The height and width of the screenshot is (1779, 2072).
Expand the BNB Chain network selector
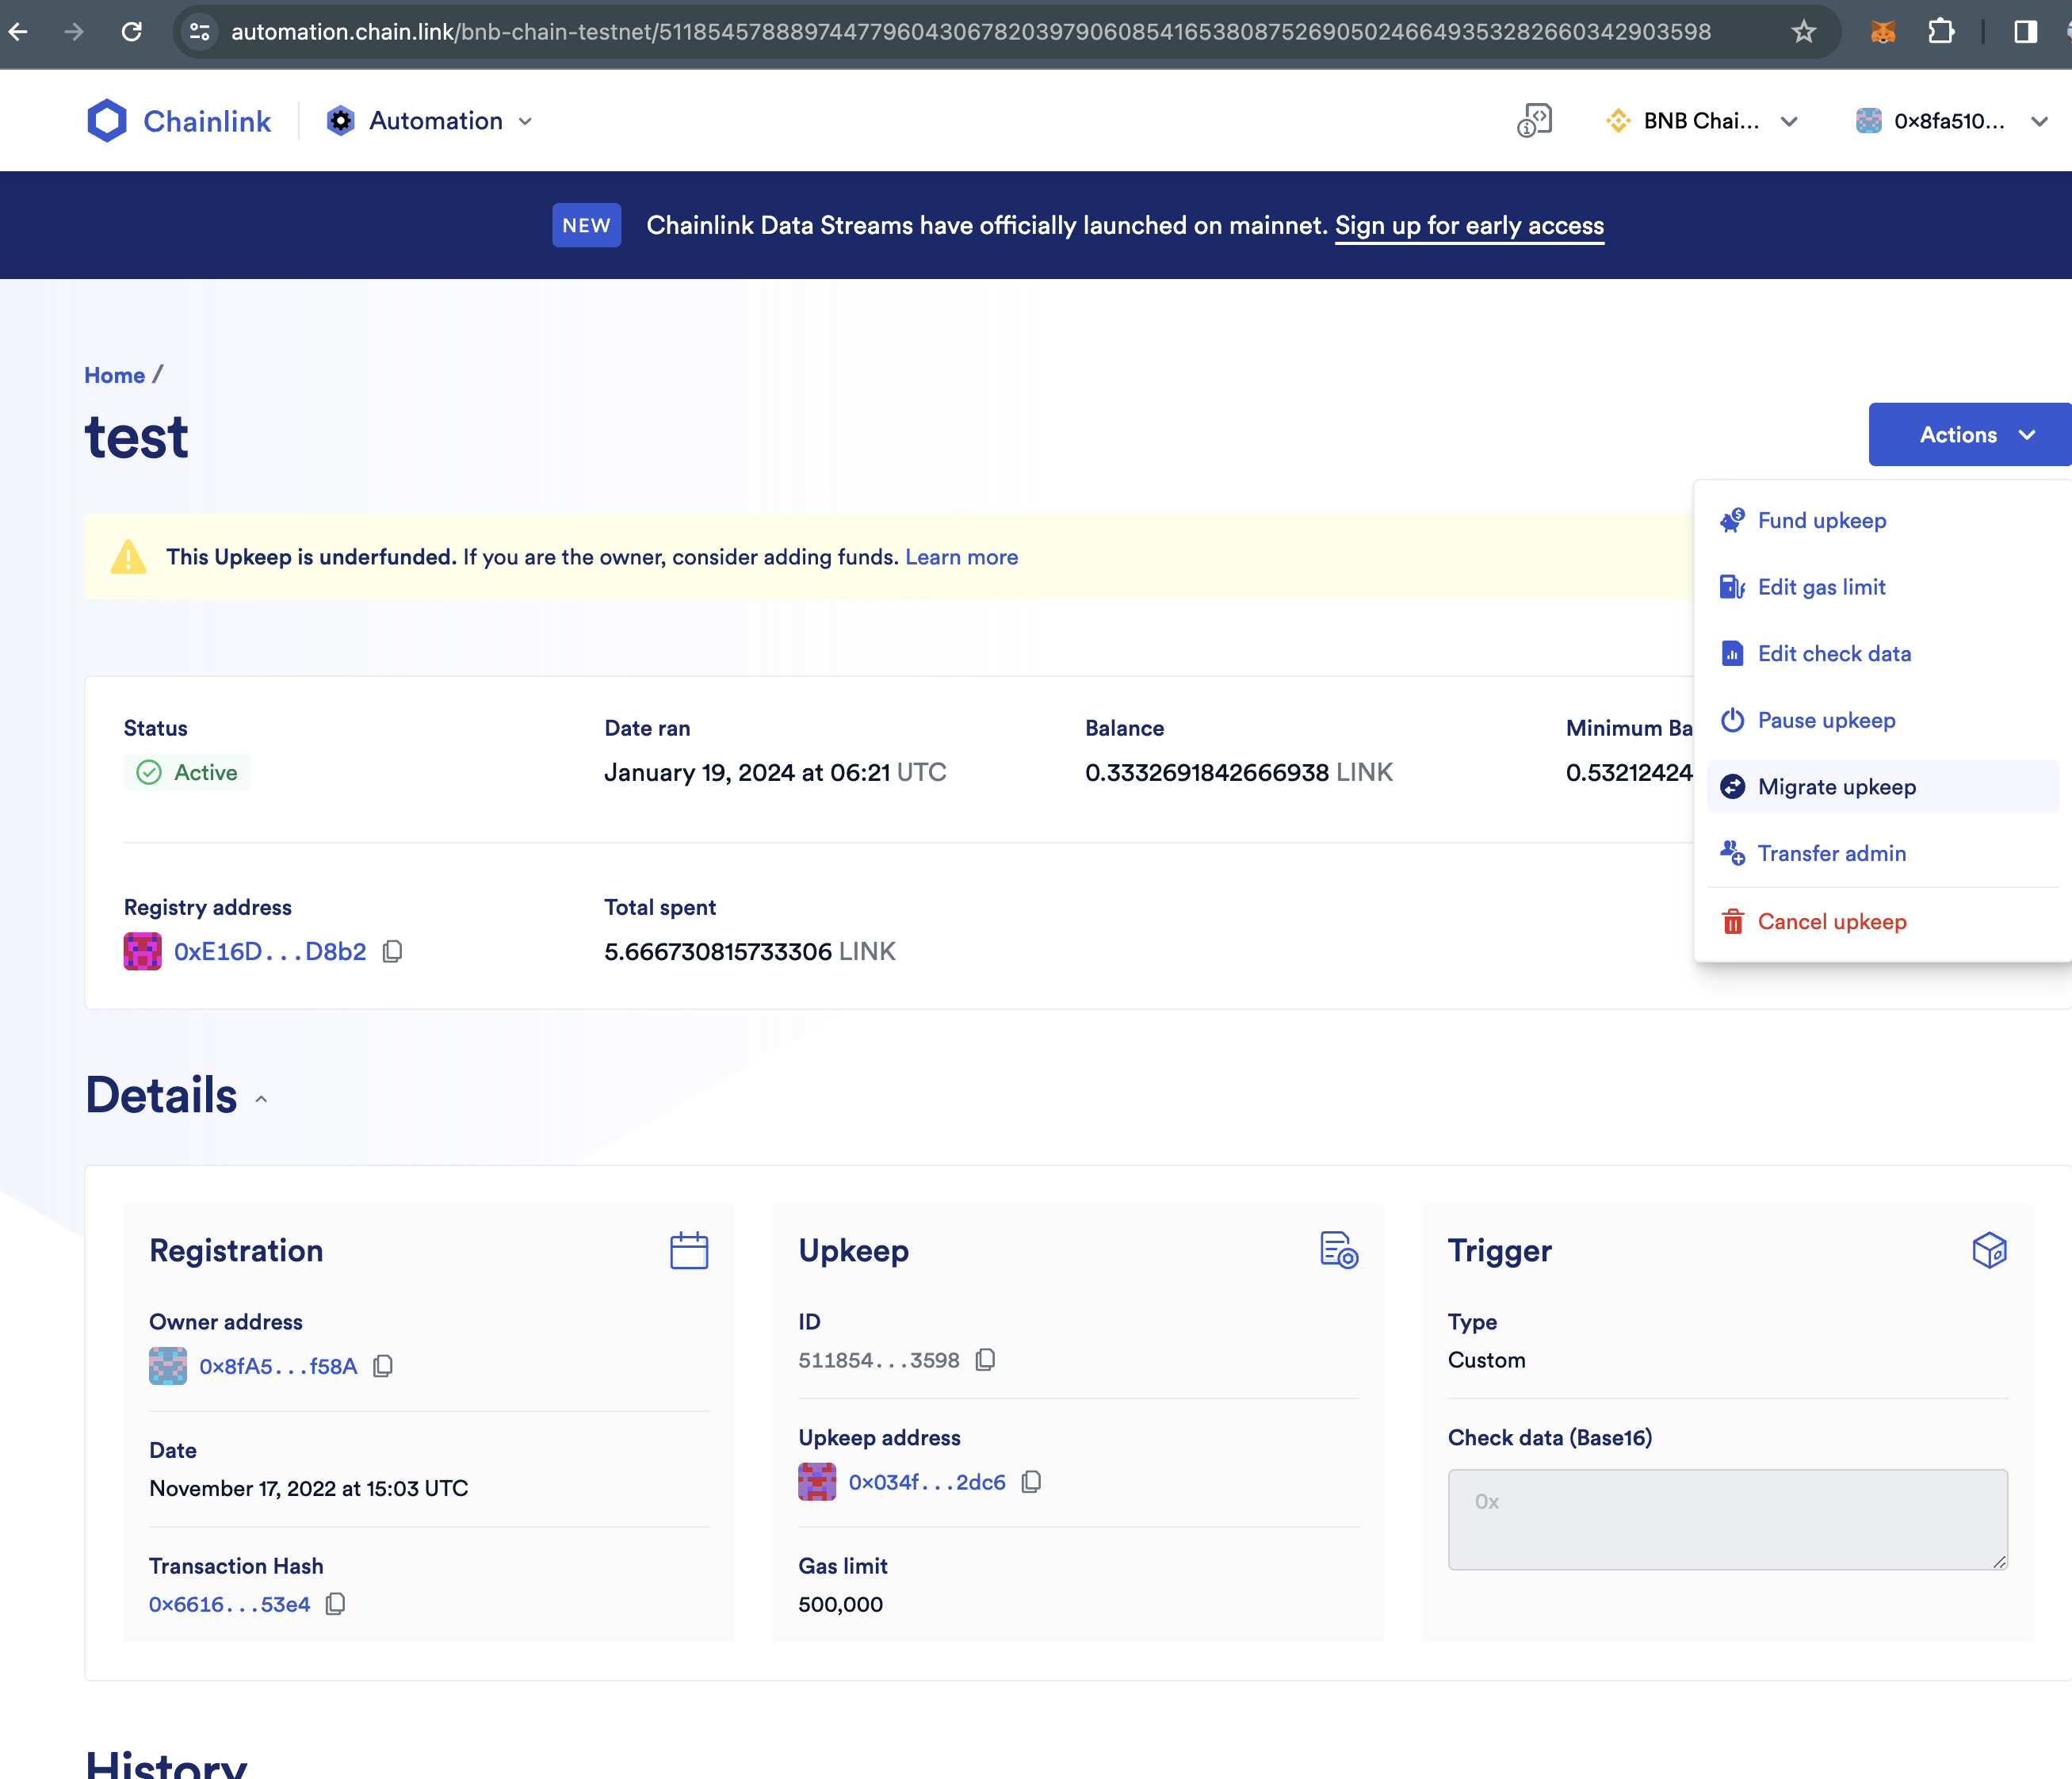[x=1702, y=121]
